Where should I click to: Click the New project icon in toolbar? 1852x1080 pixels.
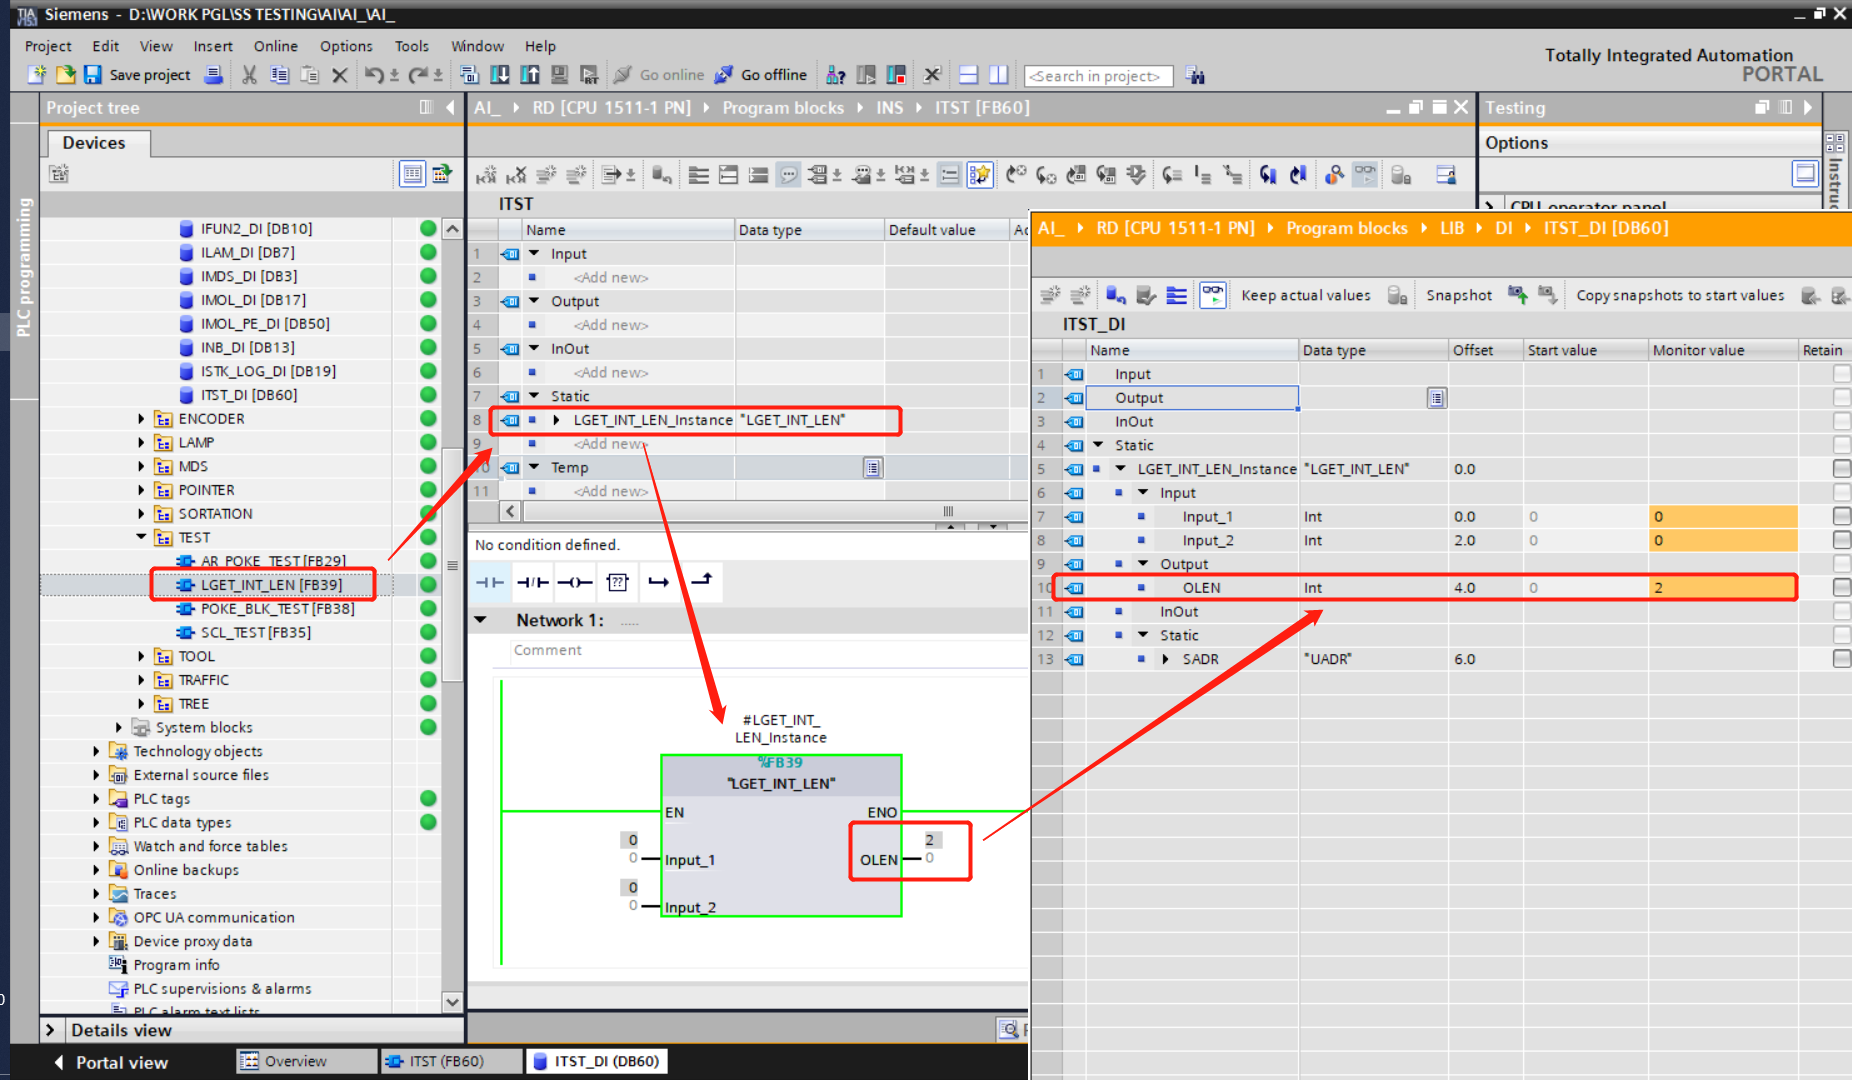pyautogui.click(x=37, y=75)
